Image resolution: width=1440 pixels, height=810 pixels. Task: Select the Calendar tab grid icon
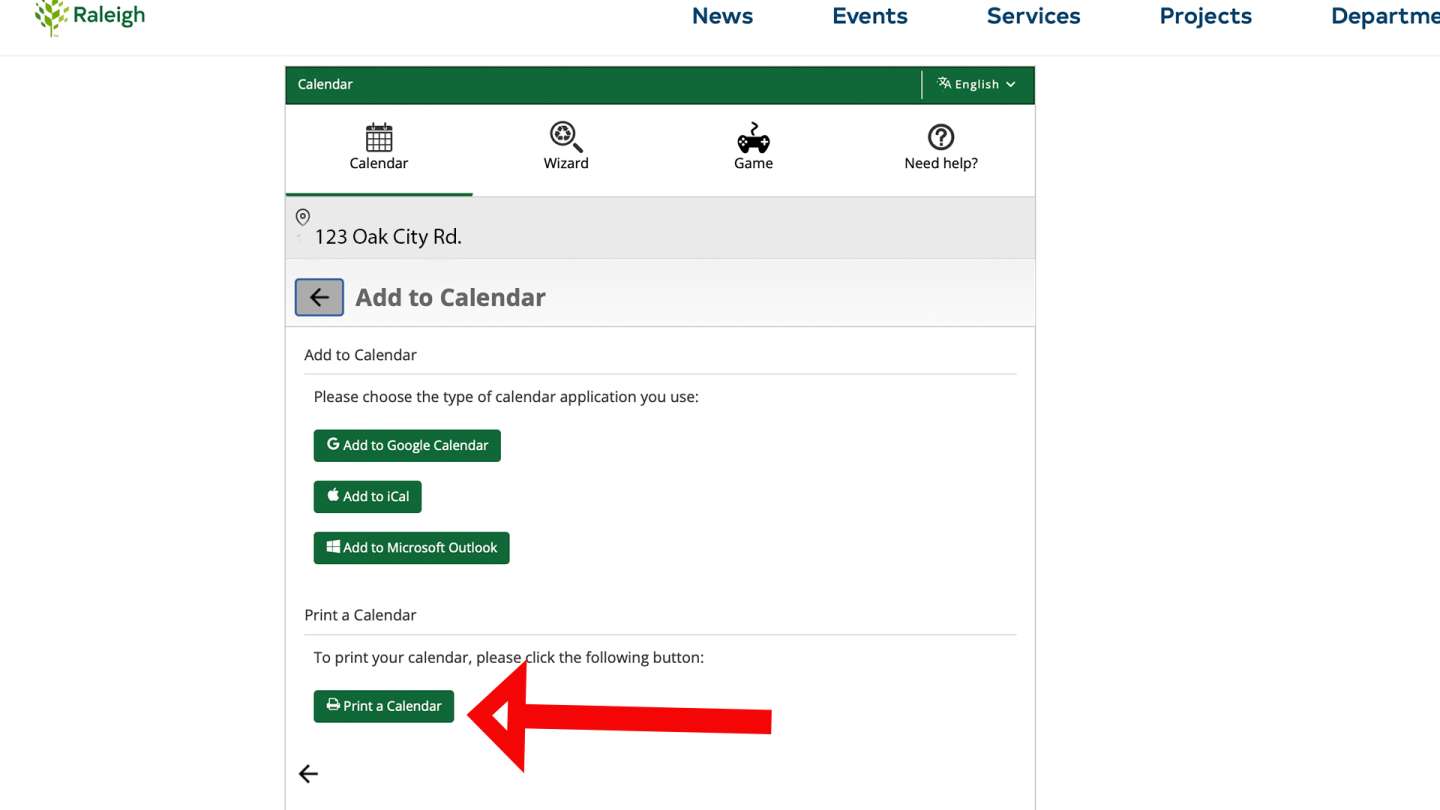point(378,137)
